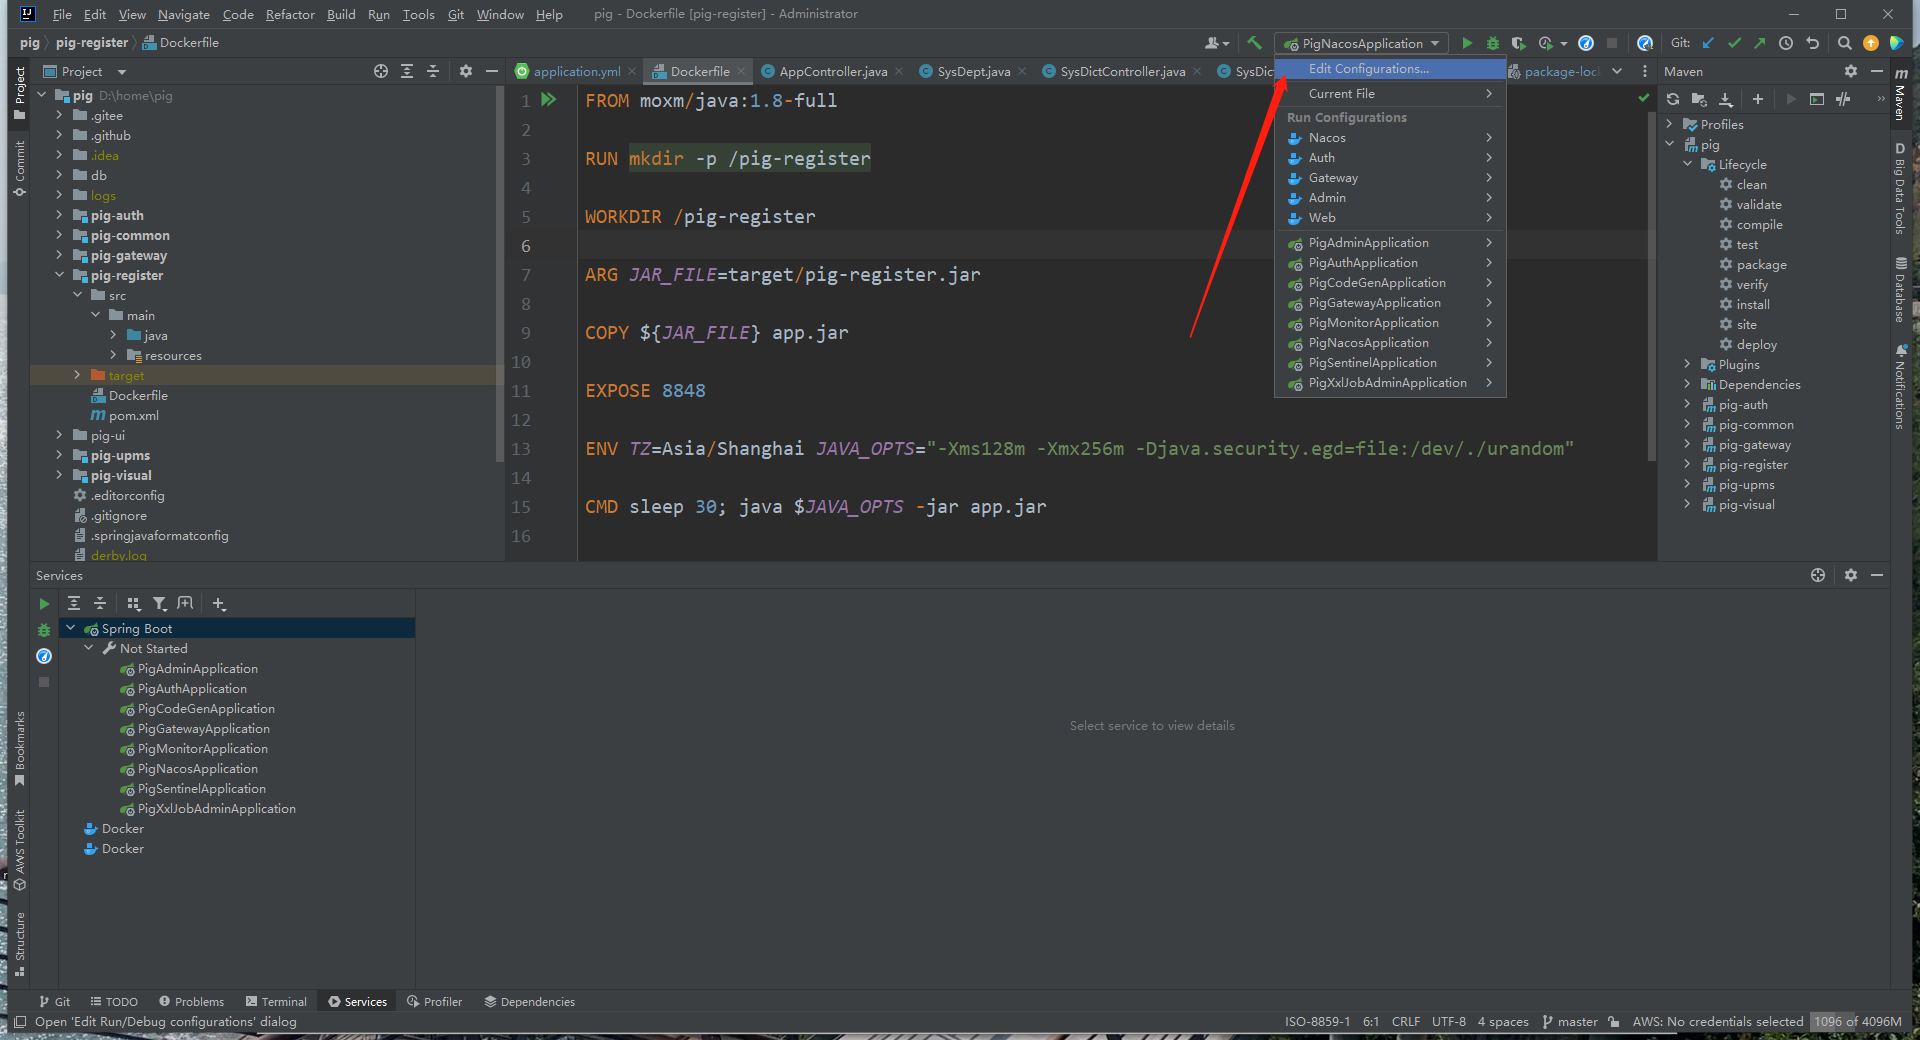Click the Services panel run icon
The width and height of the screenshot is (1920, 1040).
pos(44,604)
